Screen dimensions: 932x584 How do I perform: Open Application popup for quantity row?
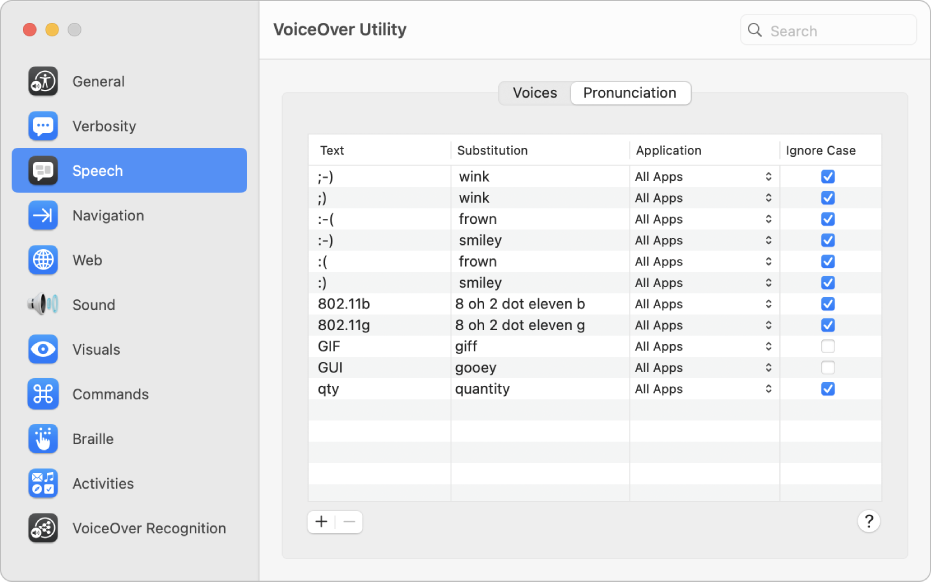704,389
